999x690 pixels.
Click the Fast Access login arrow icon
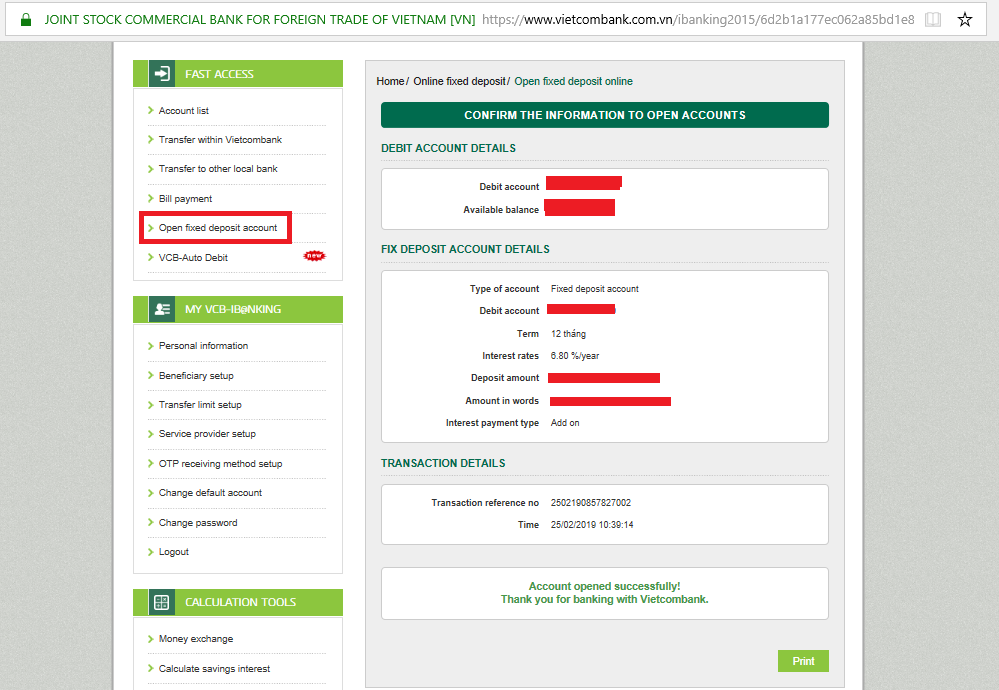(162, 74)
